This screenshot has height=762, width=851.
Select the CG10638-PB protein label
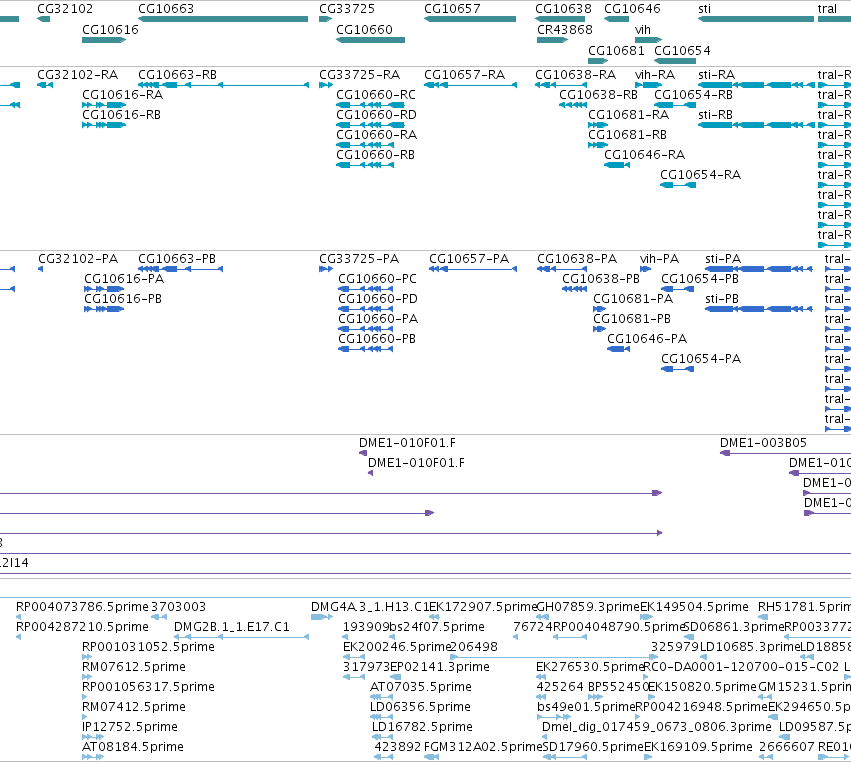601,278
